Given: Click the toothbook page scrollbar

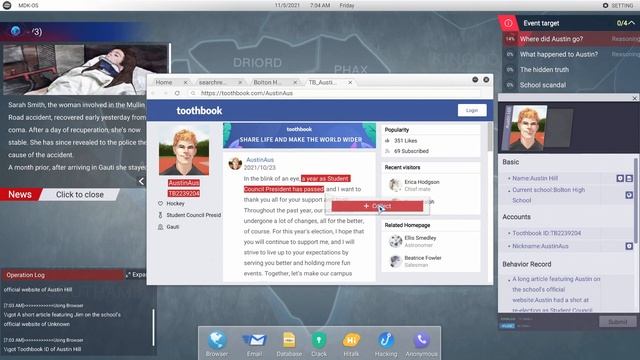Looking at the screenshot, I should click(x=490, y=137).
